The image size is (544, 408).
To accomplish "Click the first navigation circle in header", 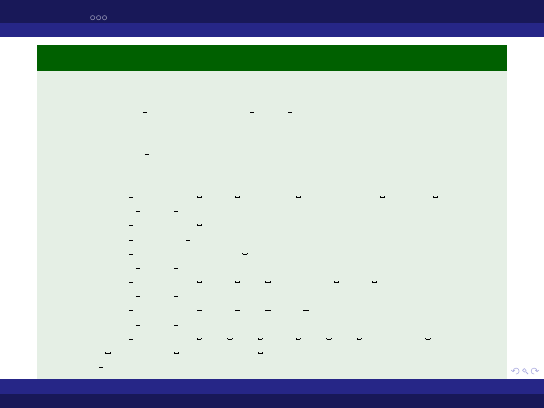I will coord(92,17).
